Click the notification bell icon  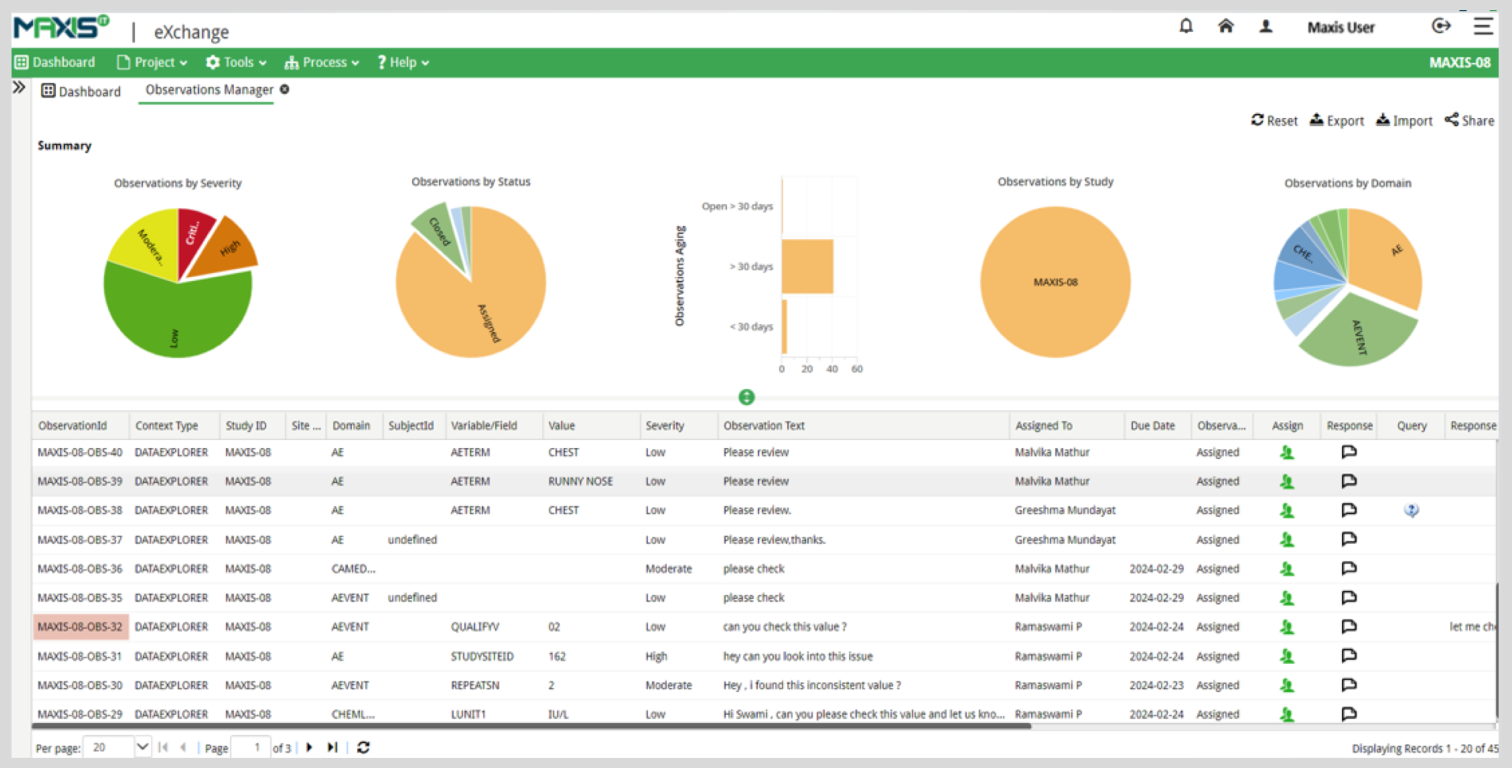(x=1186, y=27)
